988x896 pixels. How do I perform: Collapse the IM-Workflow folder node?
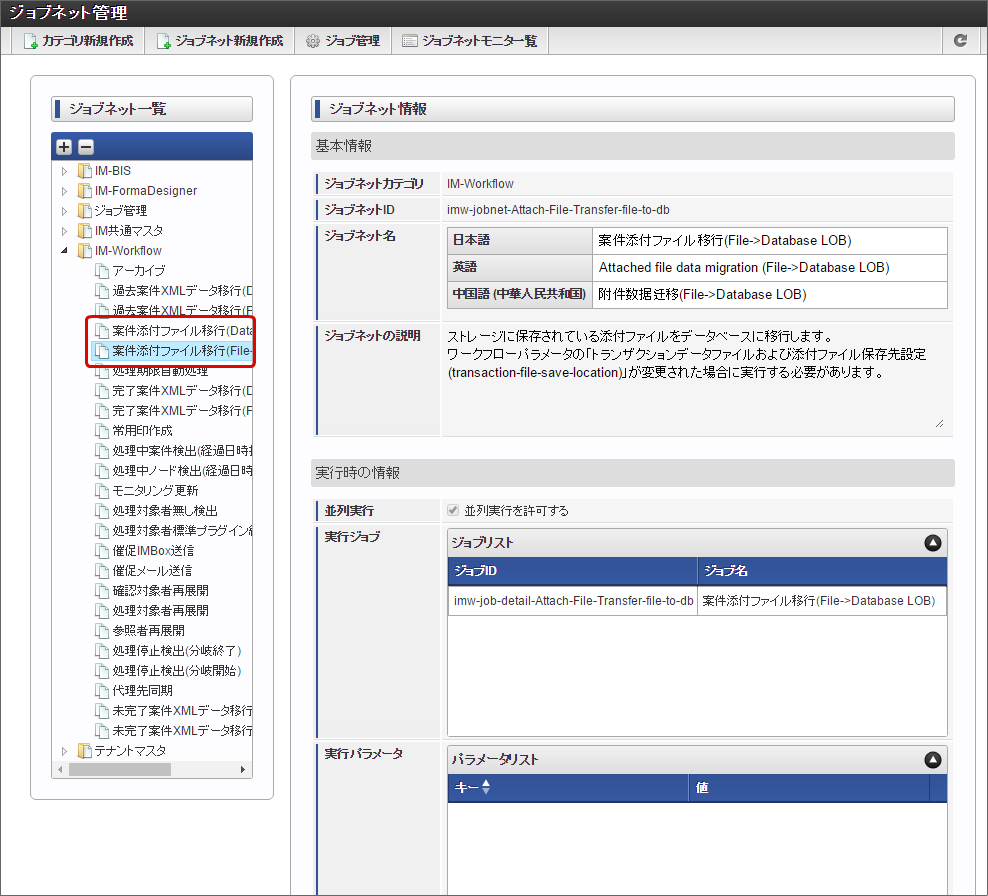pos(64,251)
